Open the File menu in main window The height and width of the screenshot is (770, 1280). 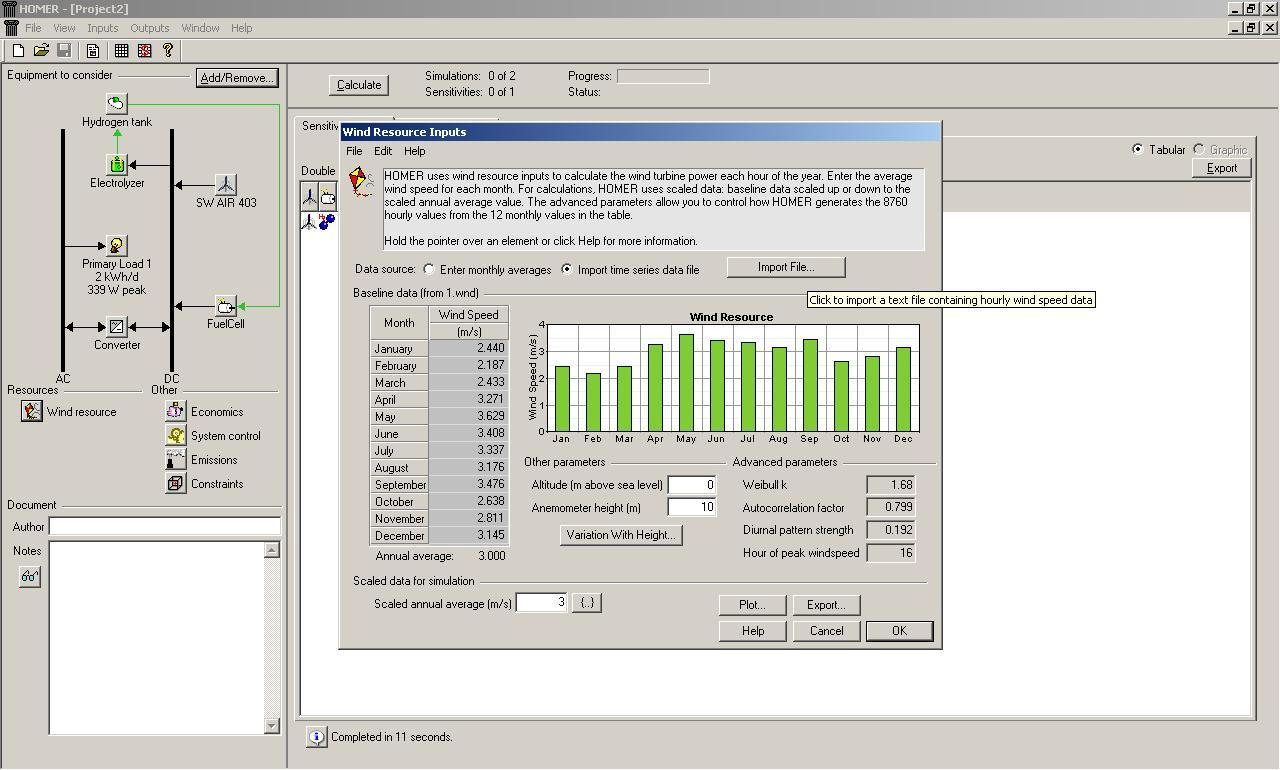click(x=33, y=28)
